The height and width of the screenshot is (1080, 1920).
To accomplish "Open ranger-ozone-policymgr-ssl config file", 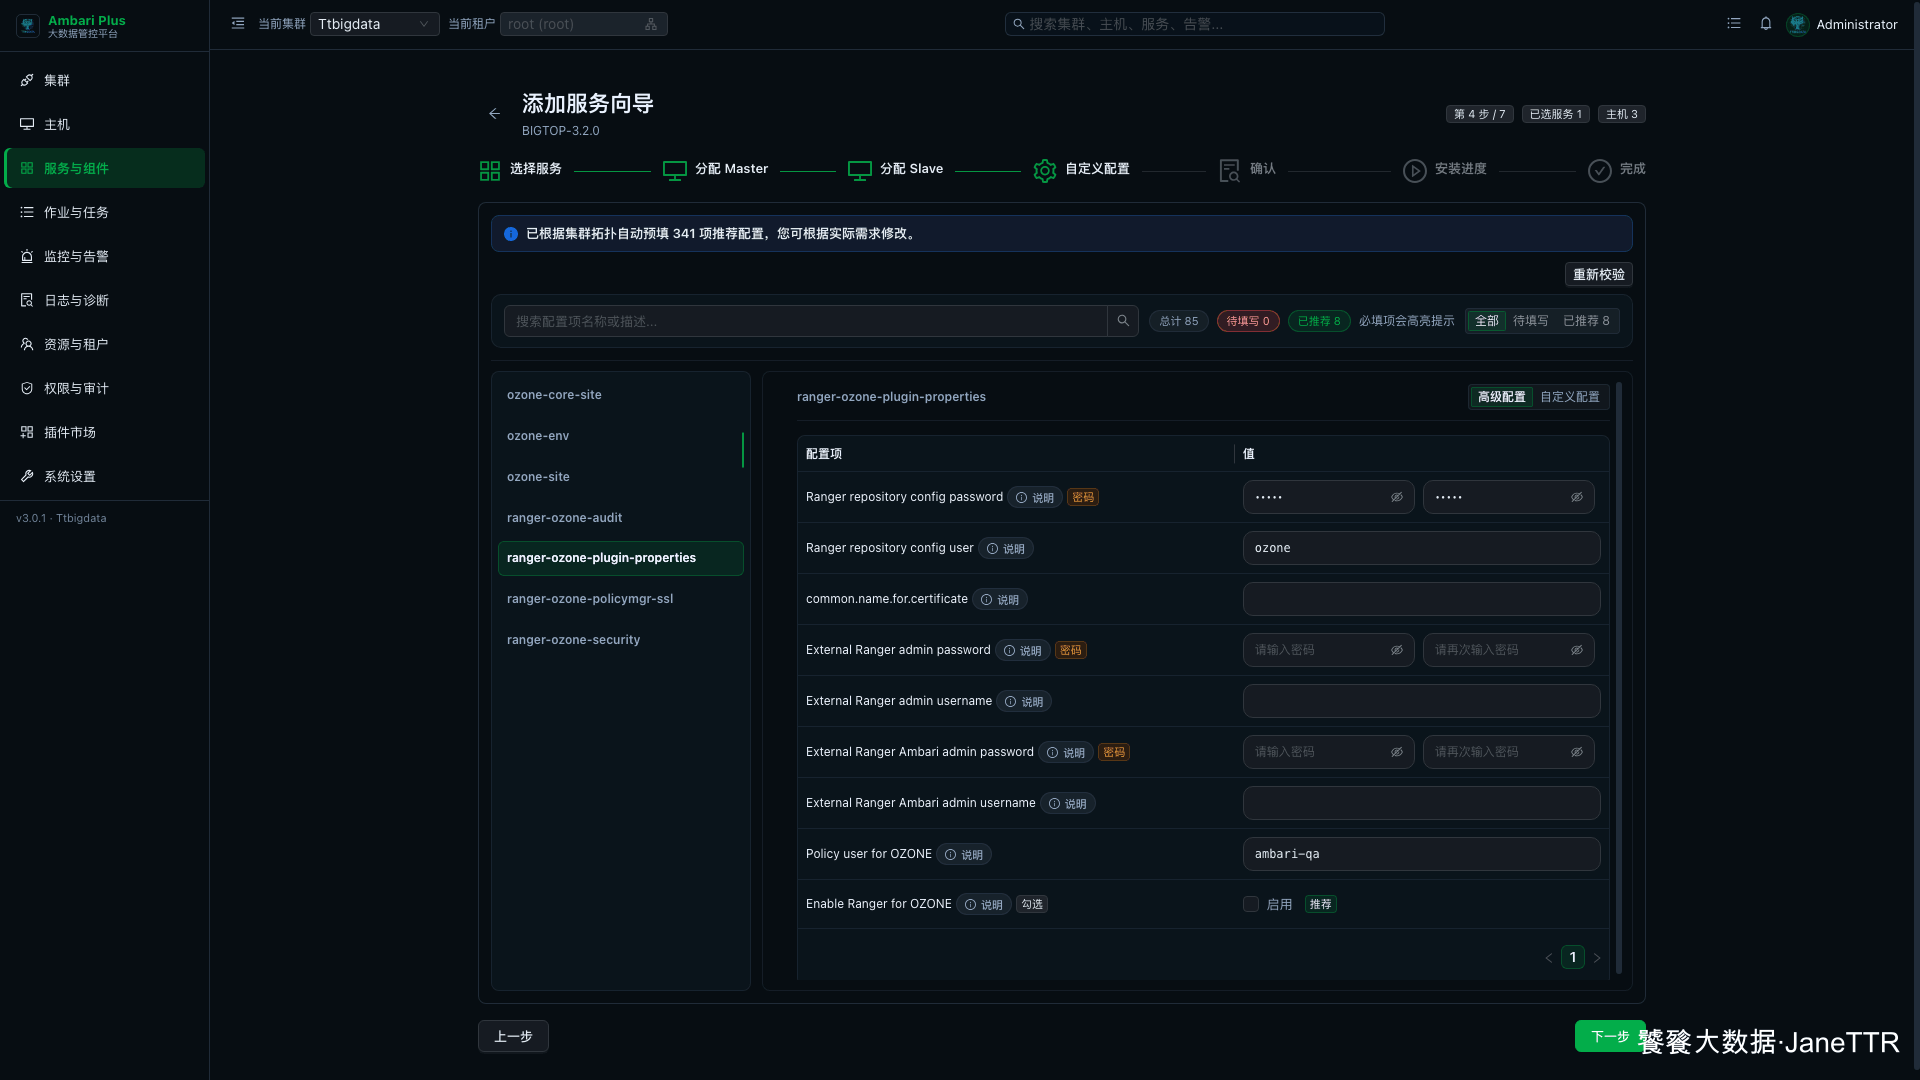I will pyautogui.click(x=620, y=599).
